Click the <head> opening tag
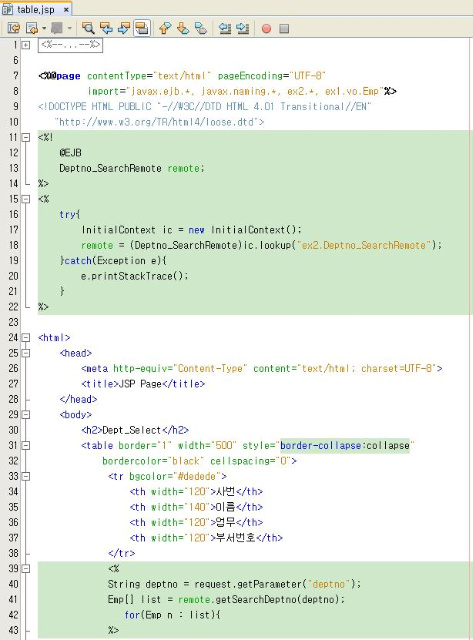 [x=76, y=353]
